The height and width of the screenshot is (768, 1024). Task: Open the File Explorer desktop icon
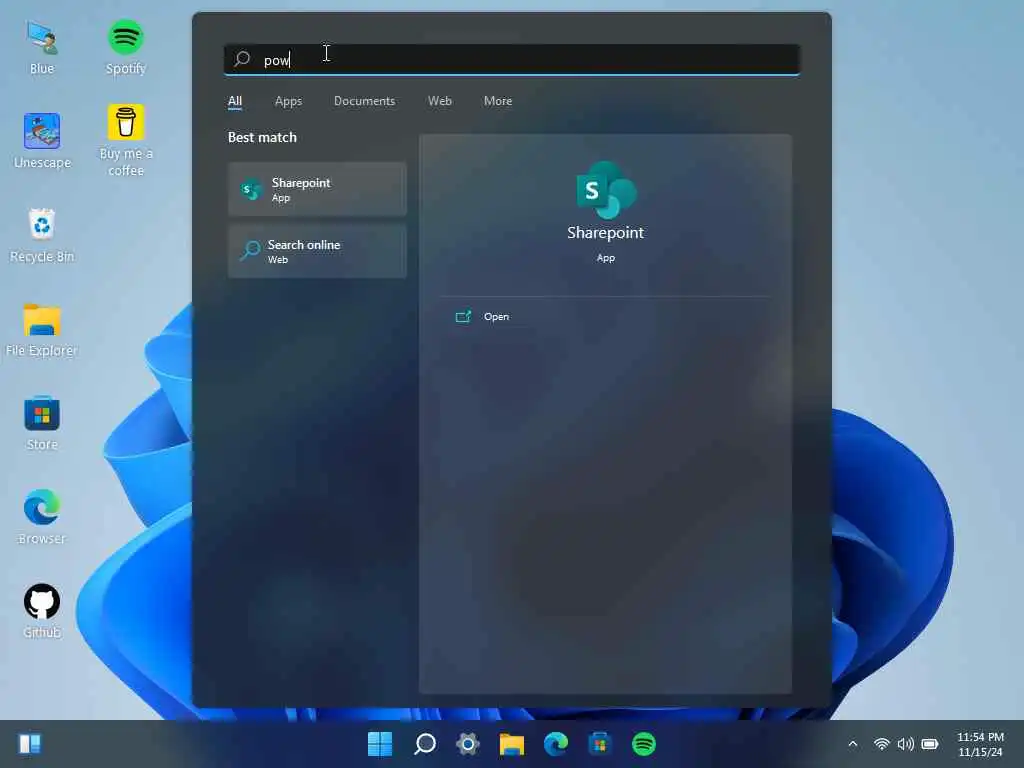[42, 329]
